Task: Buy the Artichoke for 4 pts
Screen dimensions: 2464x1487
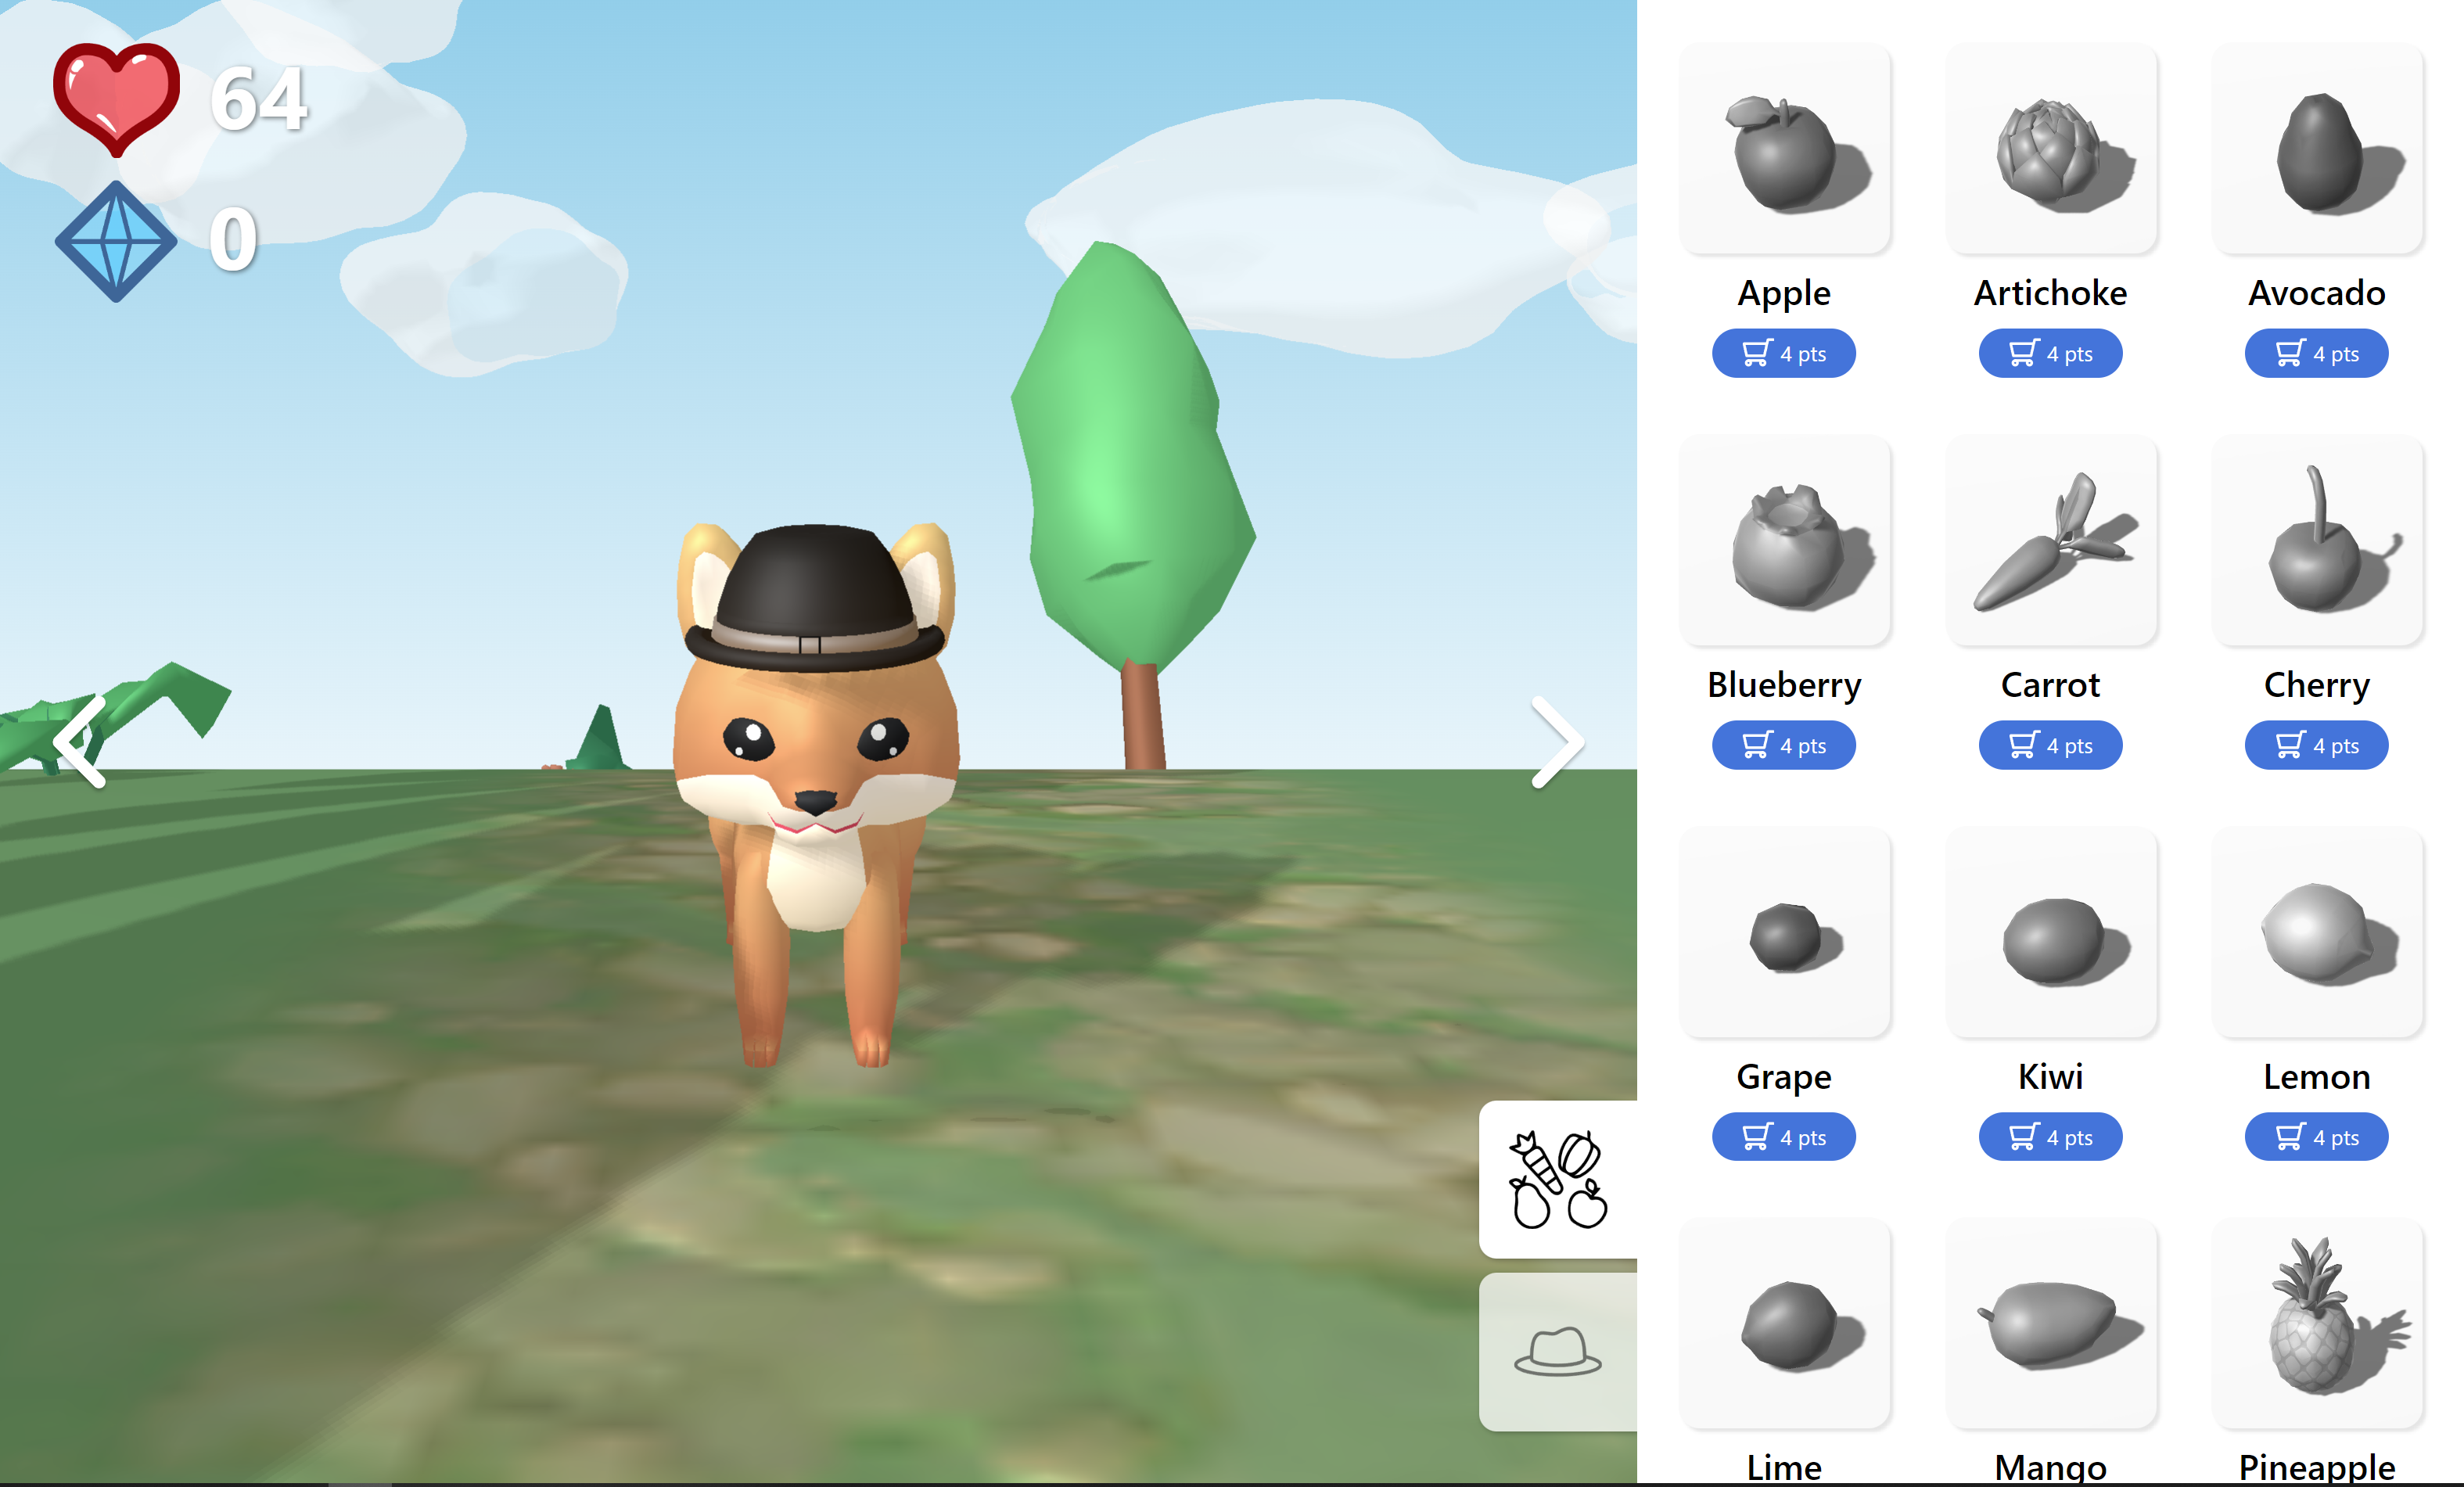Action: [2051, 353]
